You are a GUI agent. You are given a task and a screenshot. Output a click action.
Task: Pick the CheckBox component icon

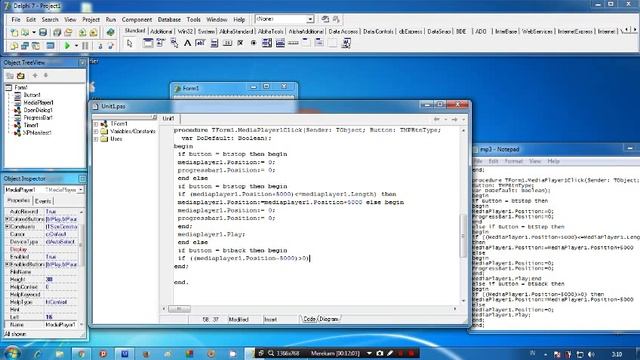240,43
